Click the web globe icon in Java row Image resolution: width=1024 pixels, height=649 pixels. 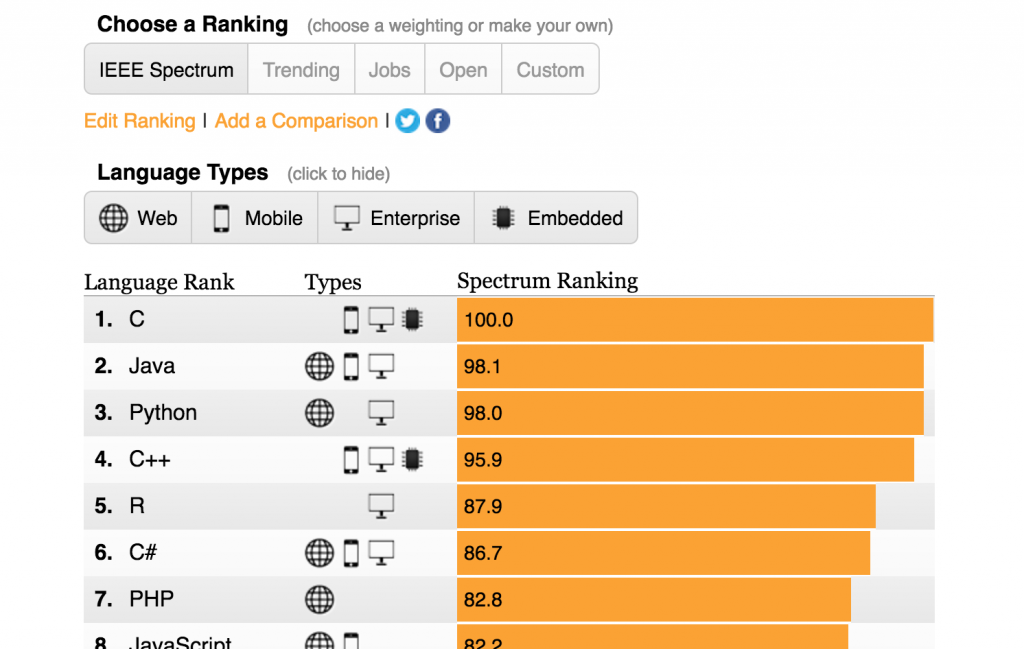pos(319,366)
